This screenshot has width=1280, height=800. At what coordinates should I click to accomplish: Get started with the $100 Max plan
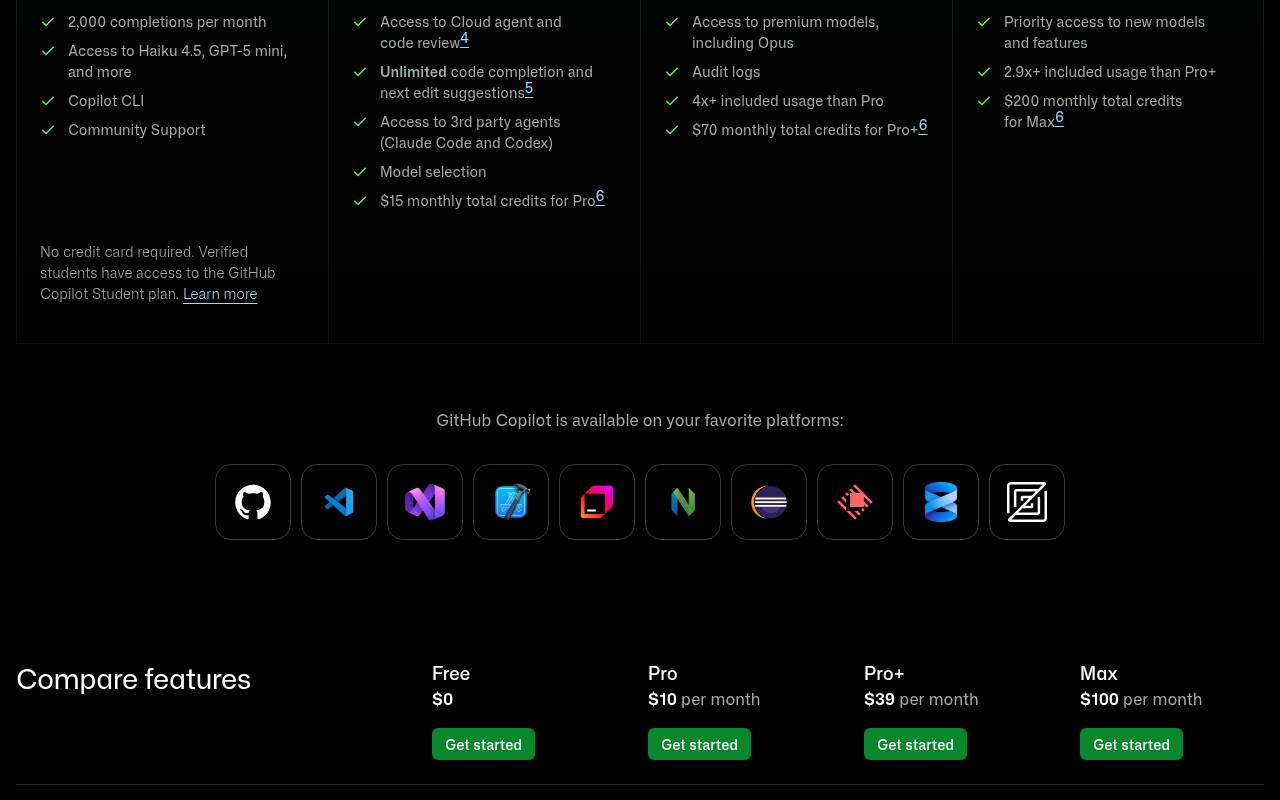click(x=1131, y=744)
